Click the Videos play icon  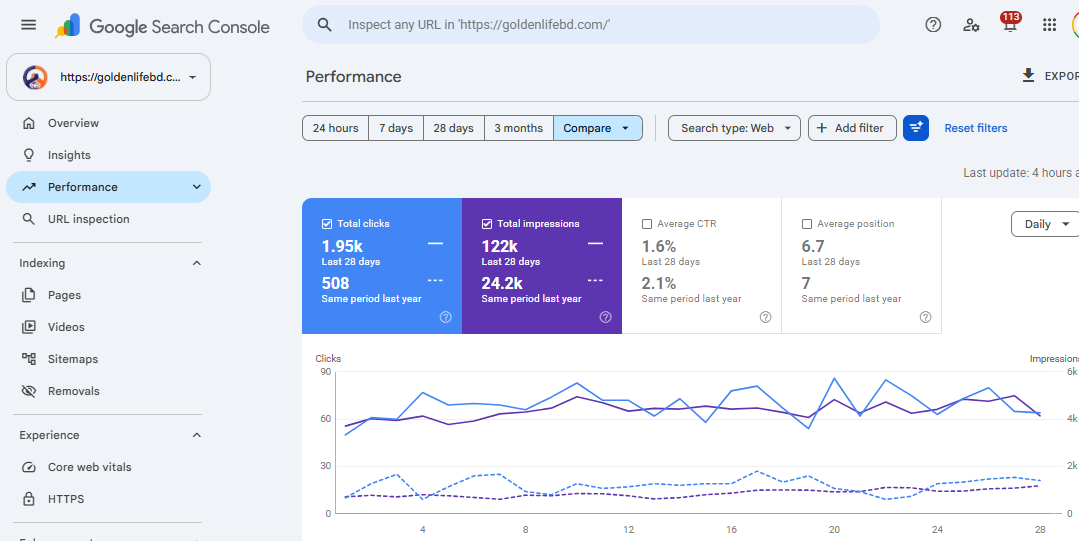click(28, 327)
